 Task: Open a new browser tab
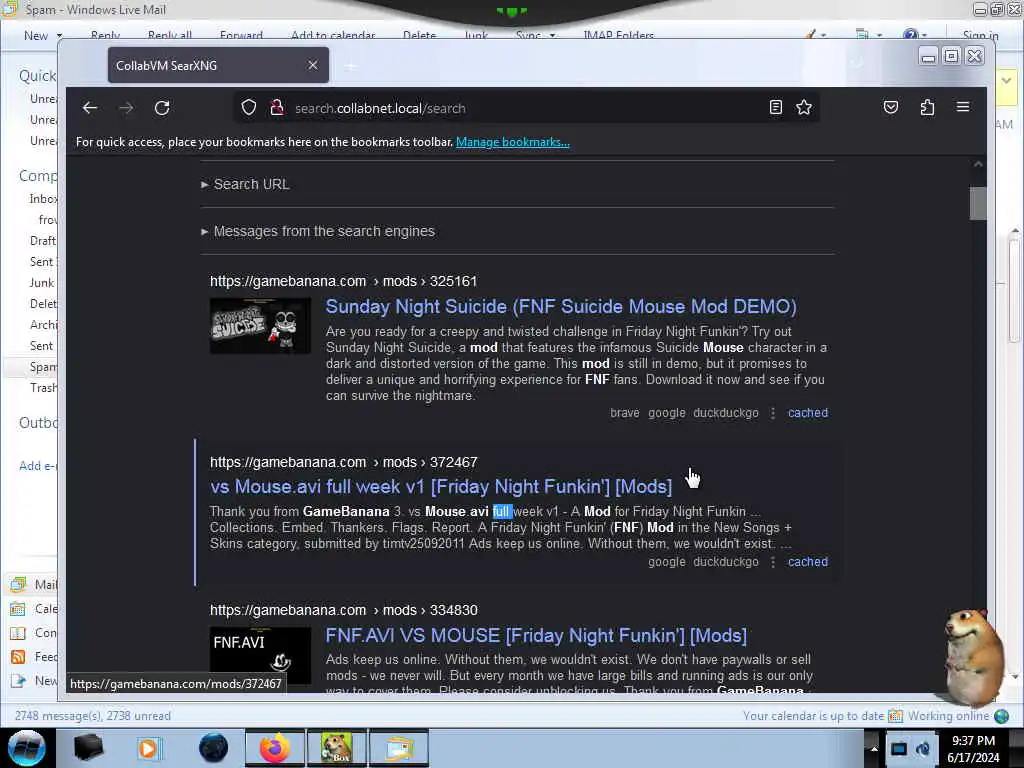pos(351,66)
